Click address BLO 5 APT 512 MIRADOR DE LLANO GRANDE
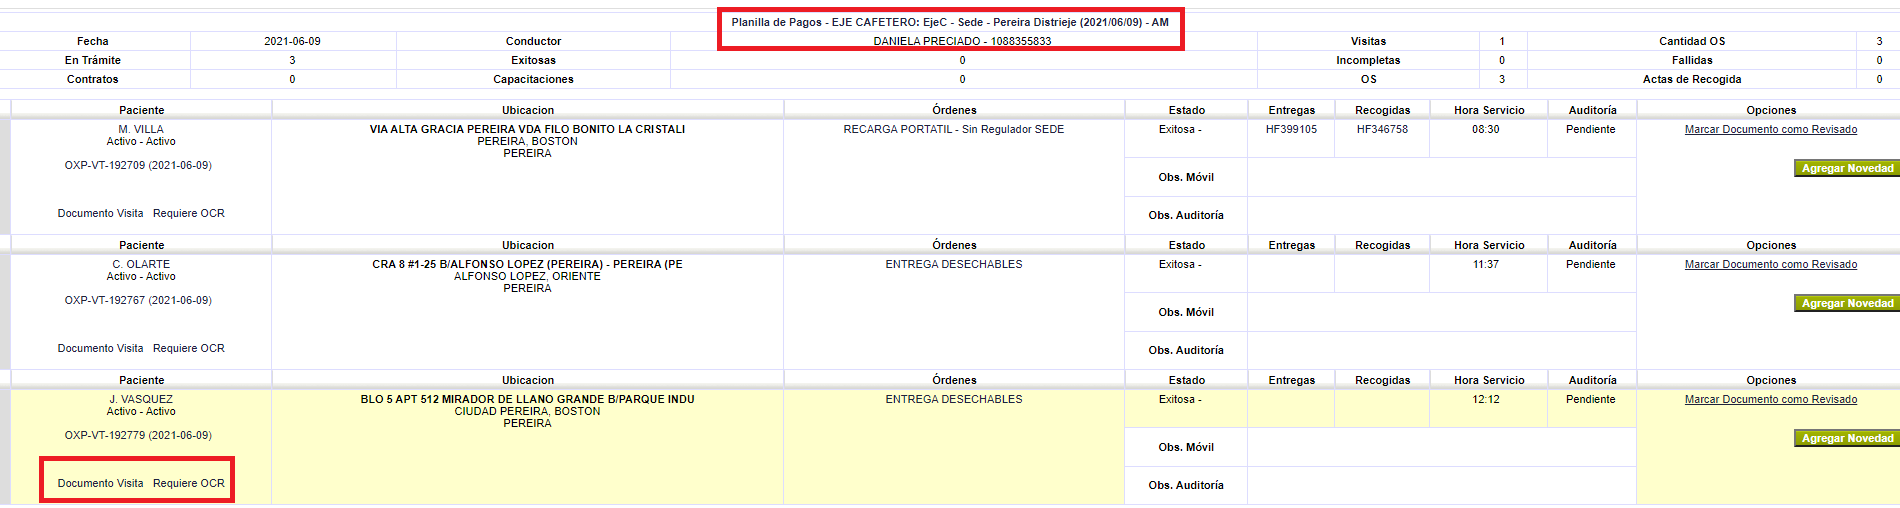1900x508 pixels. pos(527,400)
